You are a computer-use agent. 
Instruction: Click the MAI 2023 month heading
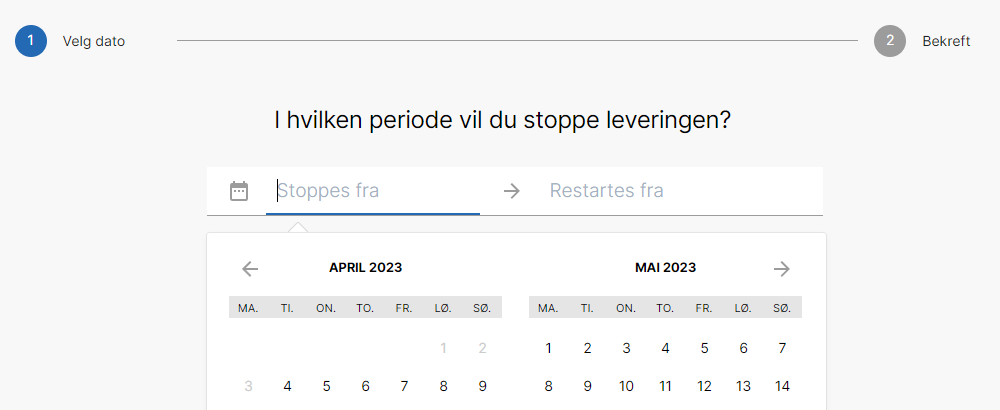click(x=665, y=268)
